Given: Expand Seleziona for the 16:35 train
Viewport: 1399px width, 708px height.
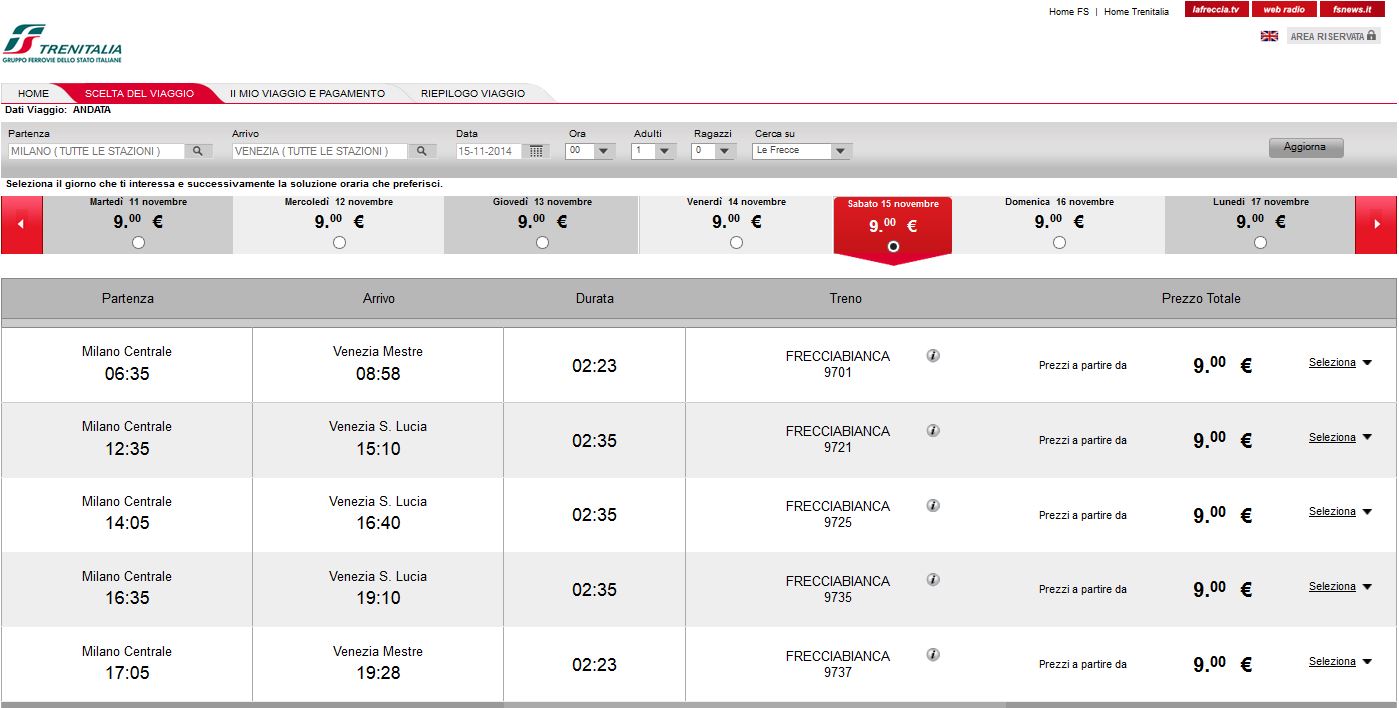Looking at the screenshot, I should (1340, 587).
